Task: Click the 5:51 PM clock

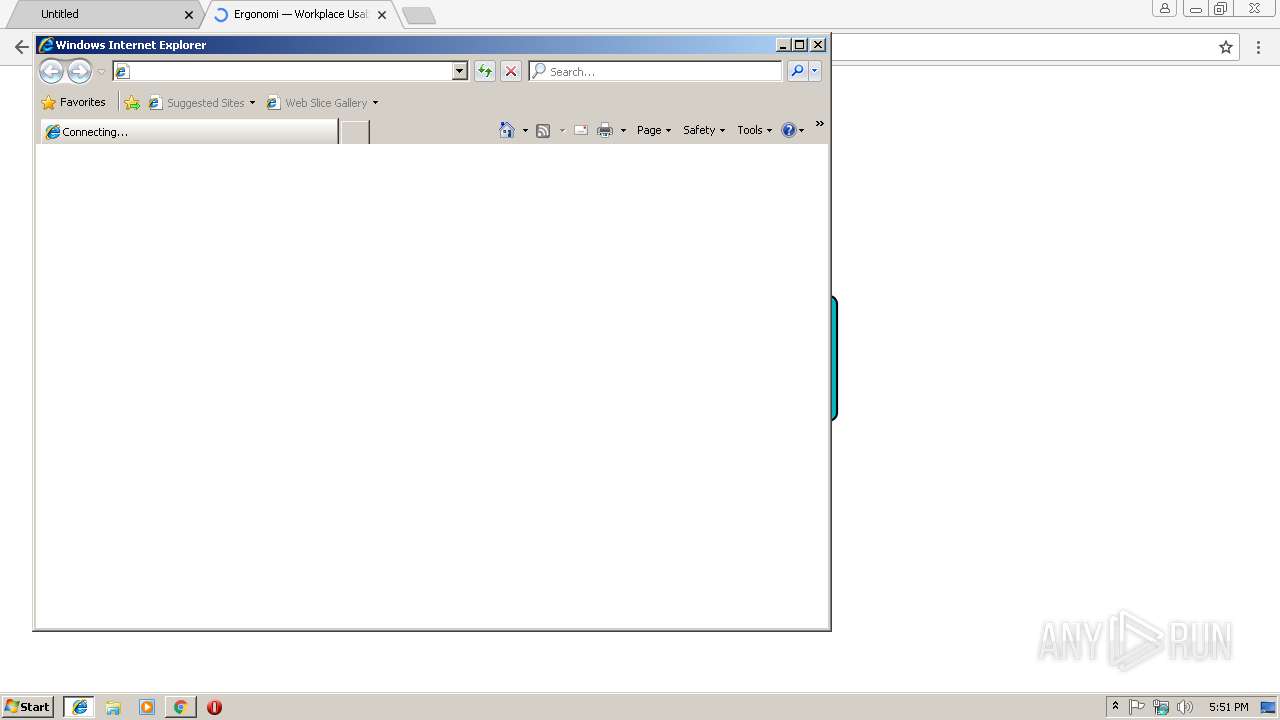Action: (x=1228, y=707)
